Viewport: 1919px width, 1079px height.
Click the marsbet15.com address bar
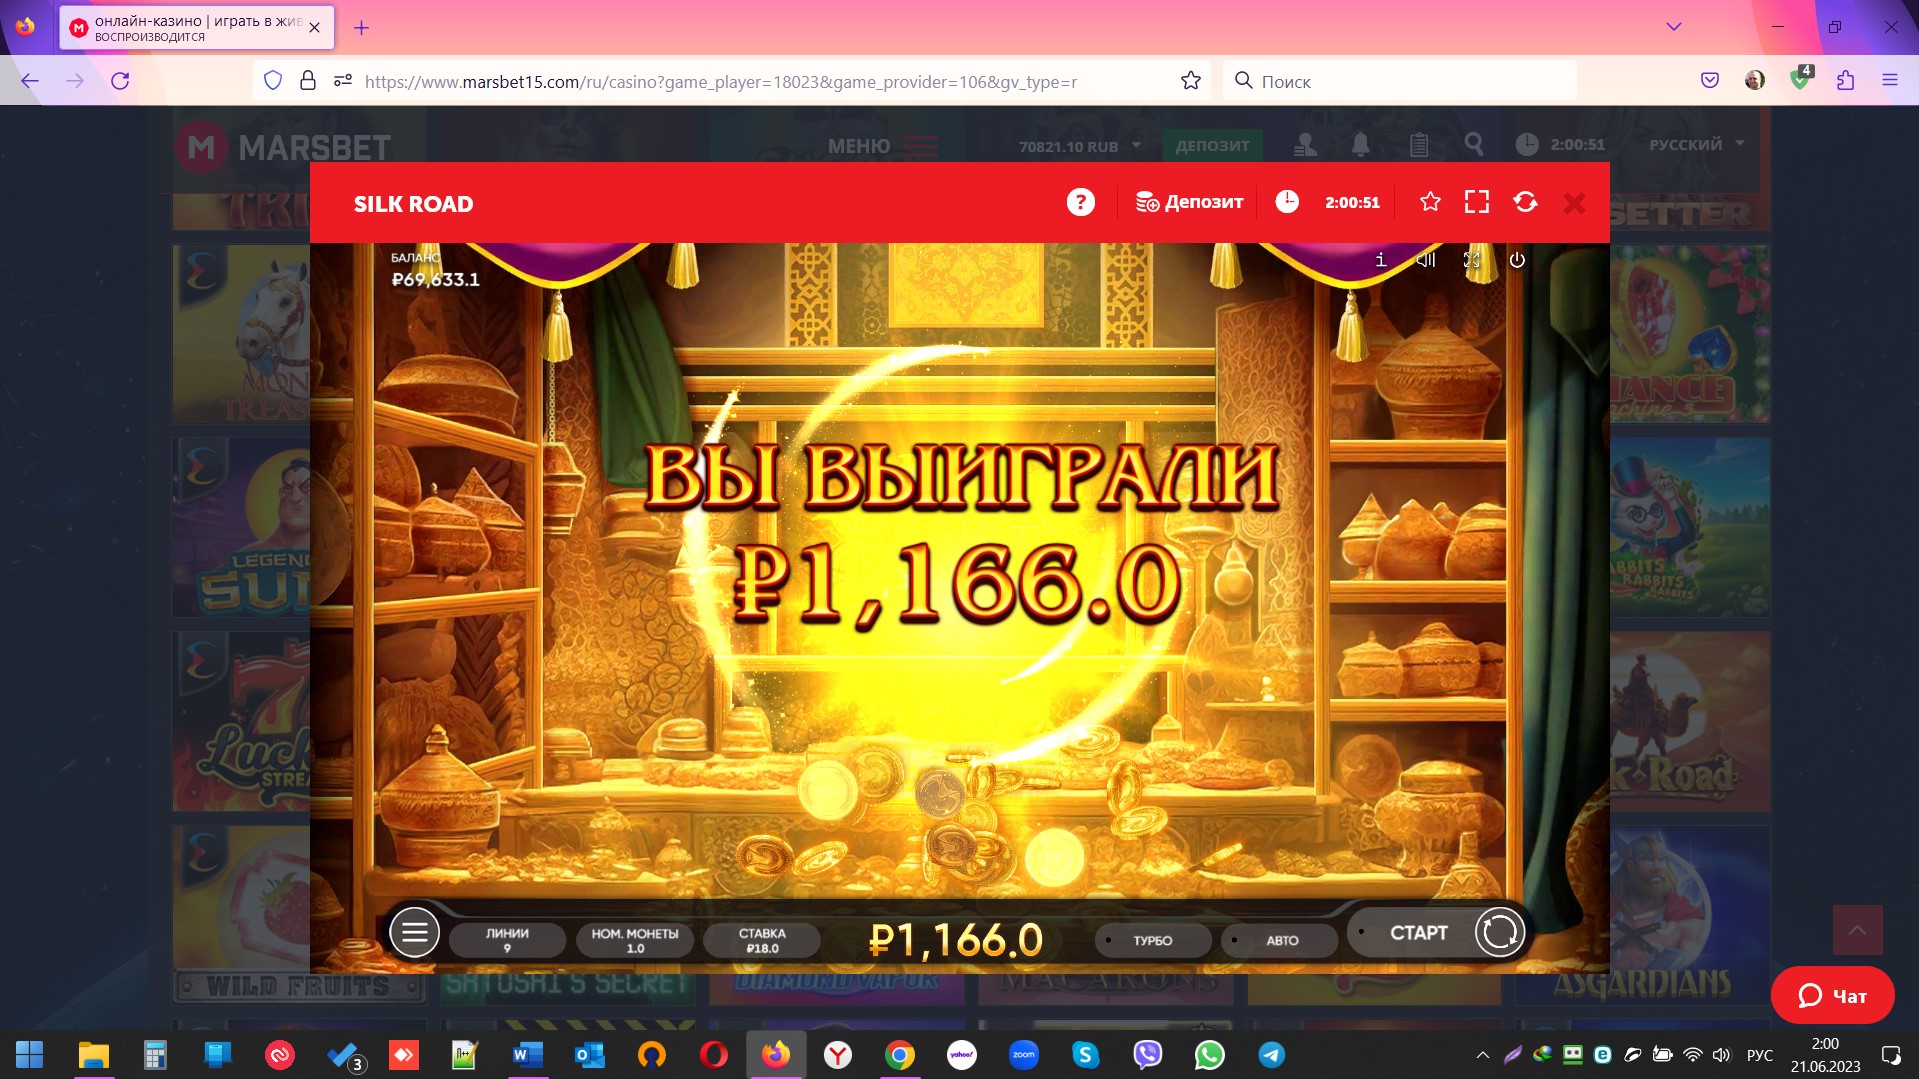coord(720,82)
